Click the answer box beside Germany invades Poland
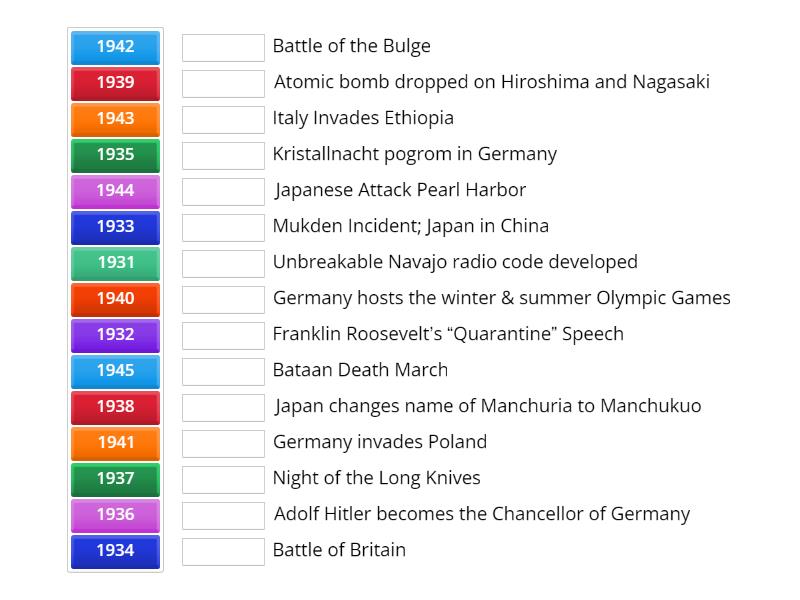The image size is (800, 600). [223, 442]
